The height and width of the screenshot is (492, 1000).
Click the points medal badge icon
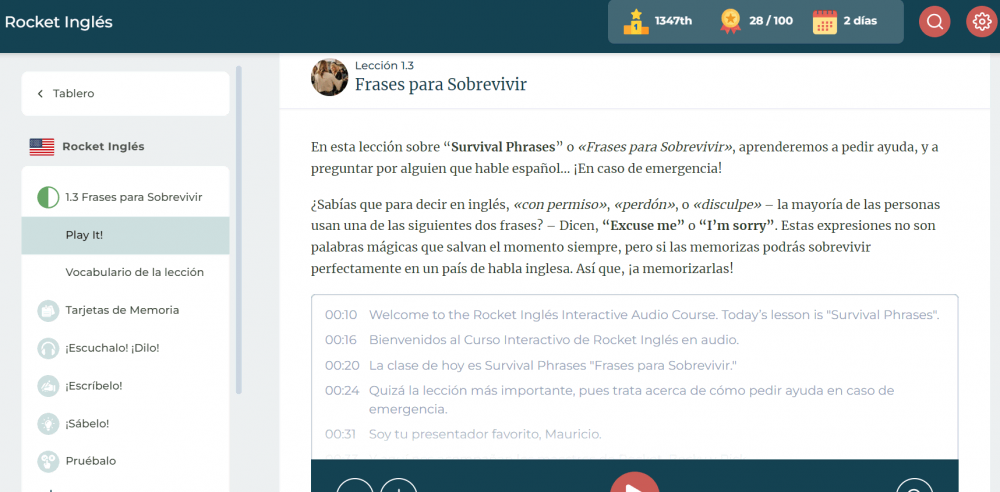730,21
